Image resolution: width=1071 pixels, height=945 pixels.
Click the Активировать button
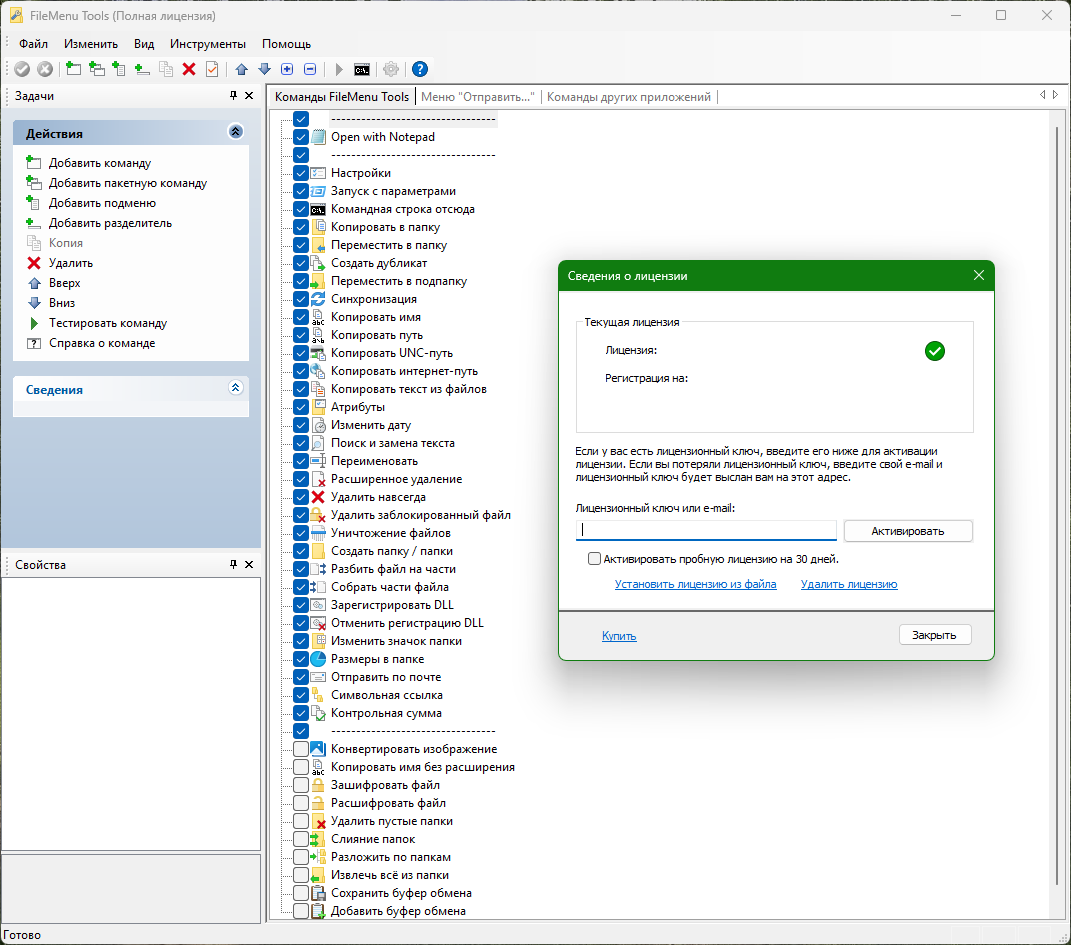[x=908, y=531]
